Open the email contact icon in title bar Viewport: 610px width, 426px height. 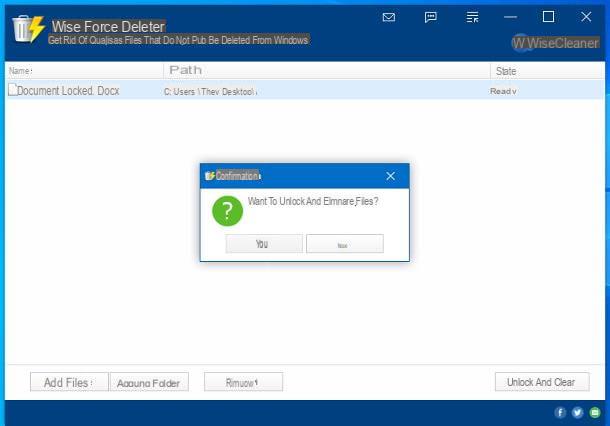(389, 17)
